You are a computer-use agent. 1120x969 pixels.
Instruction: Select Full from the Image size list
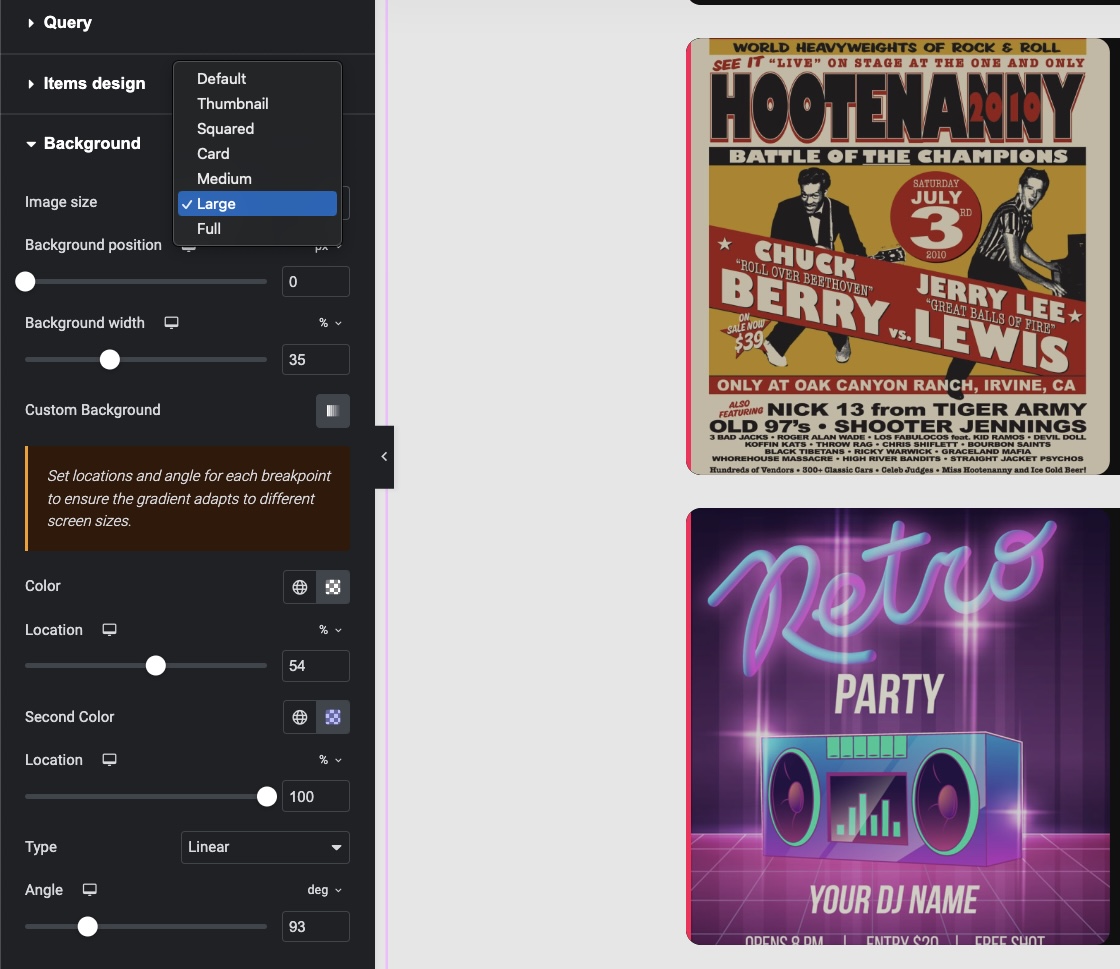(x=208, y=228)
